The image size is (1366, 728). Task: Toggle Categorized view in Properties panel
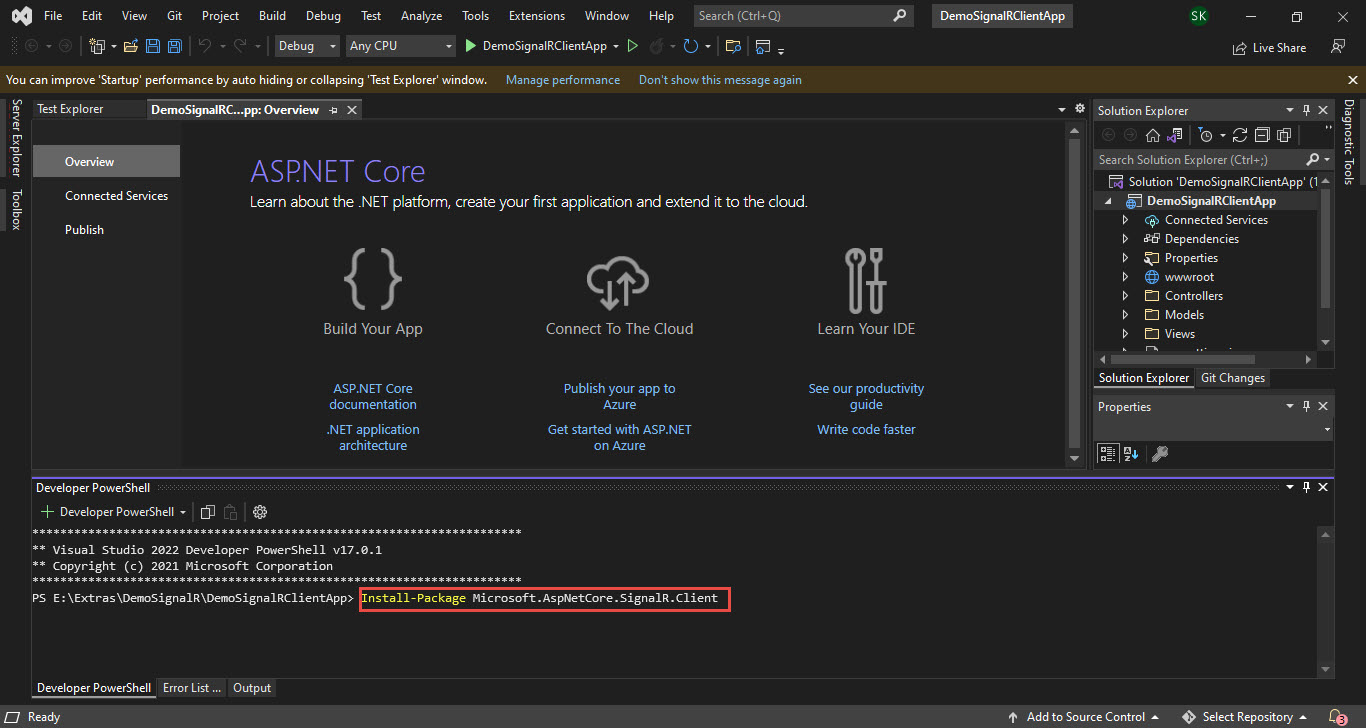pos(1108,454)
